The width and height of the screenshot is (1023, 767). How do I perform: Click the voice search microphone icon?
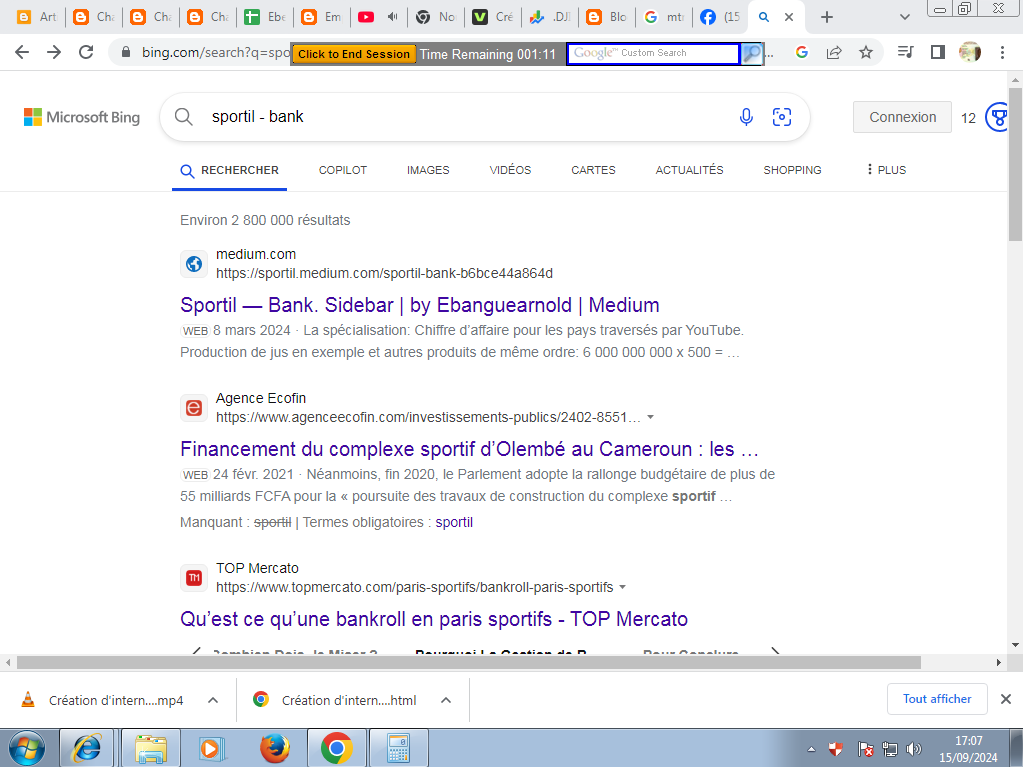click(x=746, y=117)
